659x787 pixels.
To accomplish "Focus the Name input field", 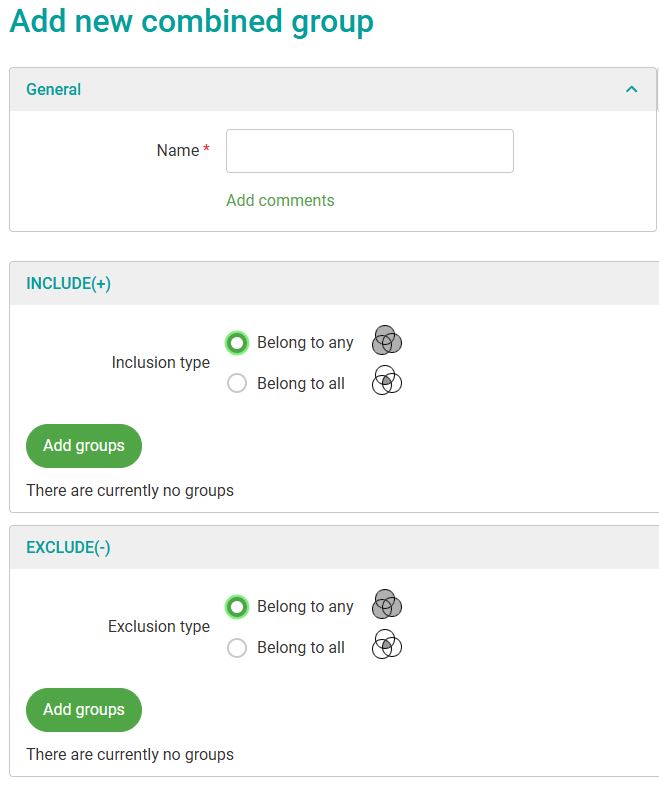I will coord(369,151).
